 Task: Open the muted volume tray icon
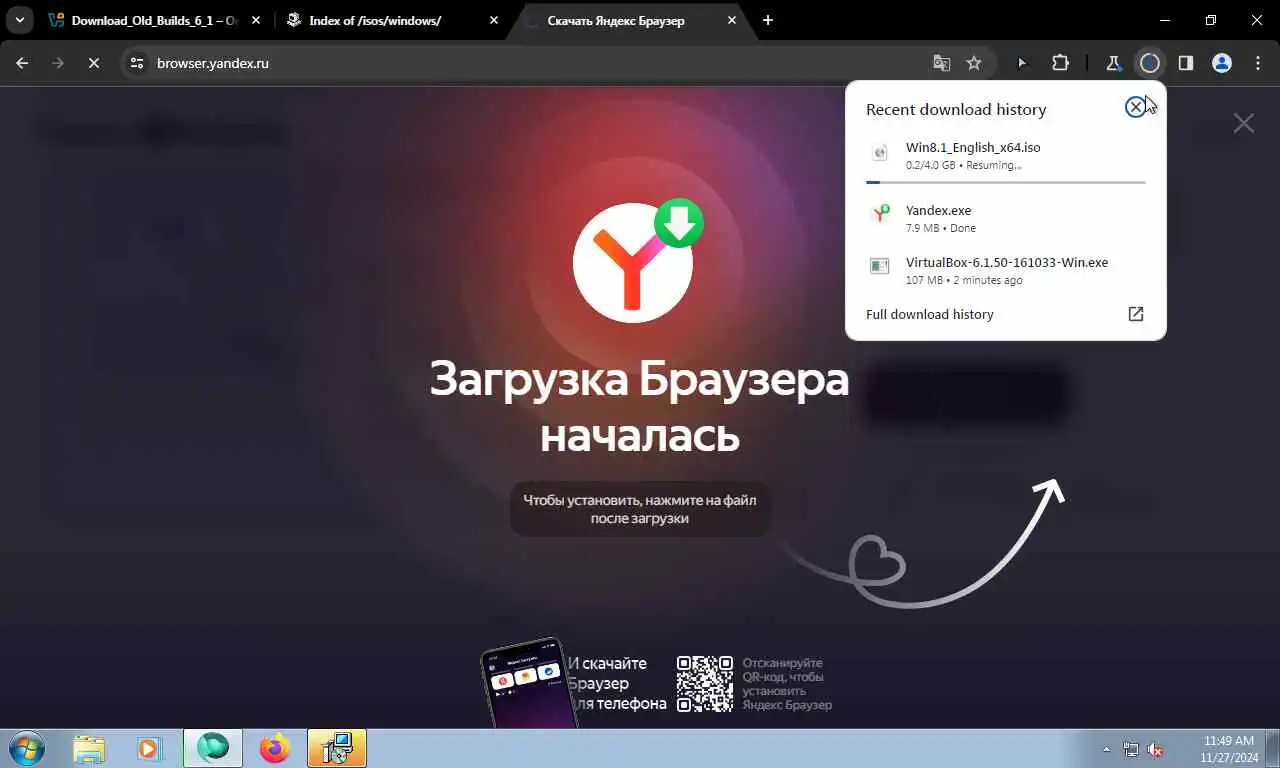tap(1155, 748)
